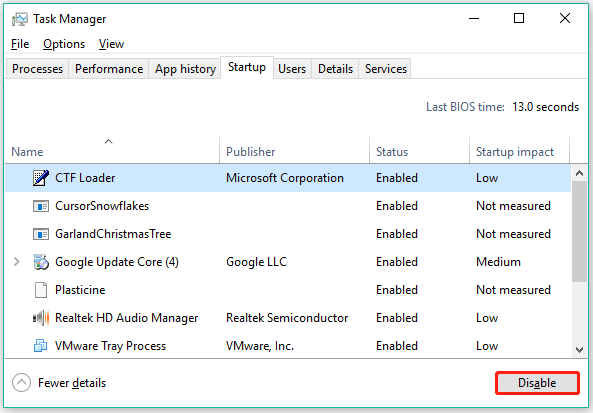The image size is (593, 413).
Task: Click the VMware, Inc. publisher cell
Action: (x=260, y=346)
